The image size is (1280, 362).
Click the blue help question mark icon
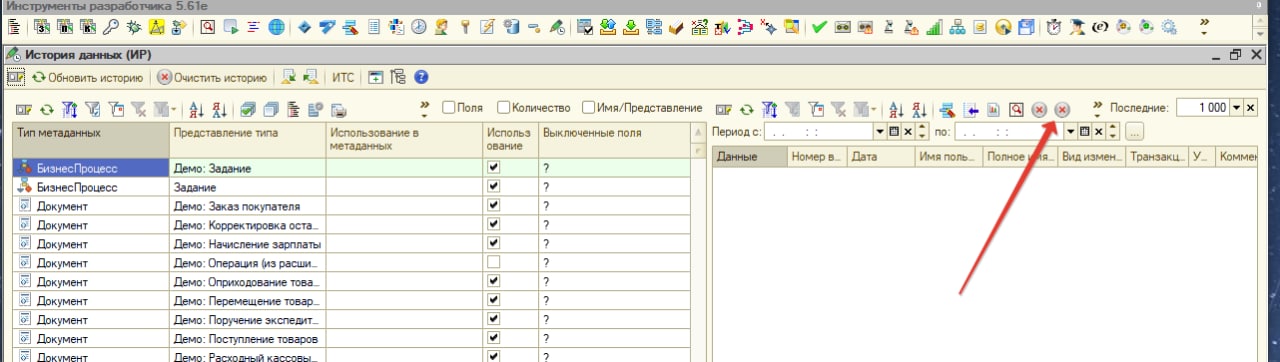[421, 77]
